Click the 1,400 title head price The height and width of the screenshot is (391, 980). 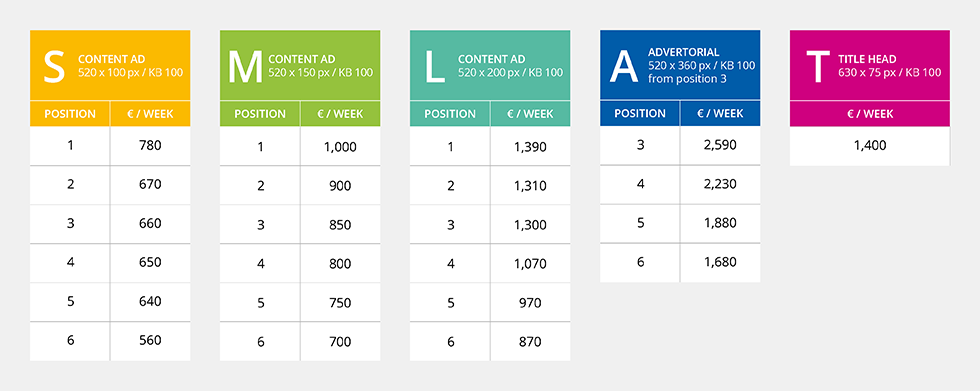tap(870, 146)
